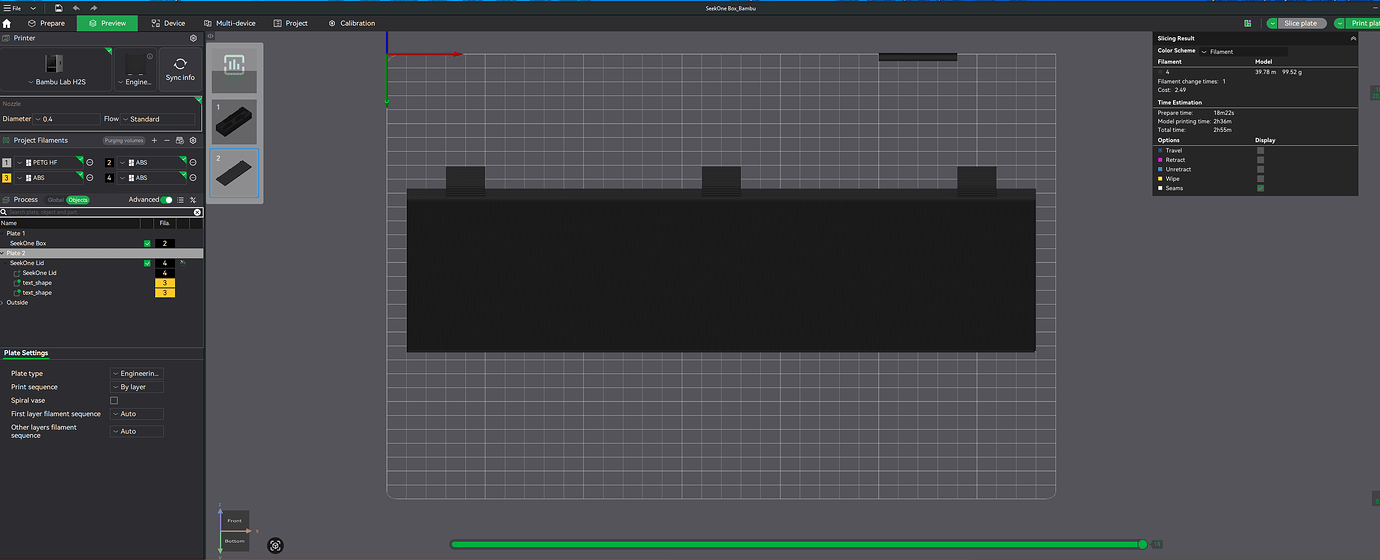Enable Wipe display checkbox

tap(1260, 178)
